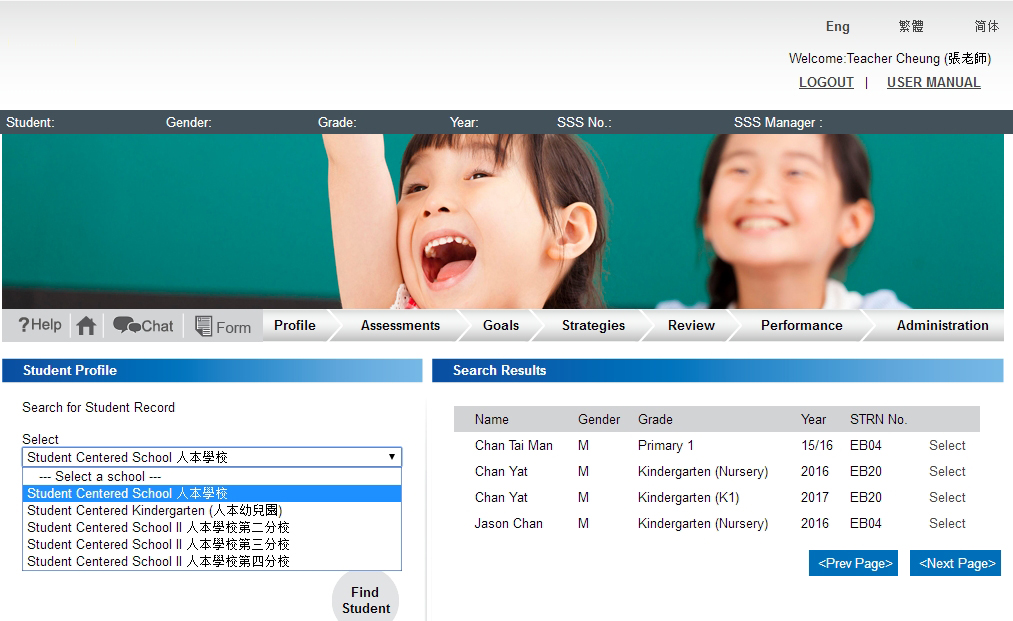
Task: Click the 'Welcome:Teacher Cheung (張老師)' text
Action: (890, 58)
